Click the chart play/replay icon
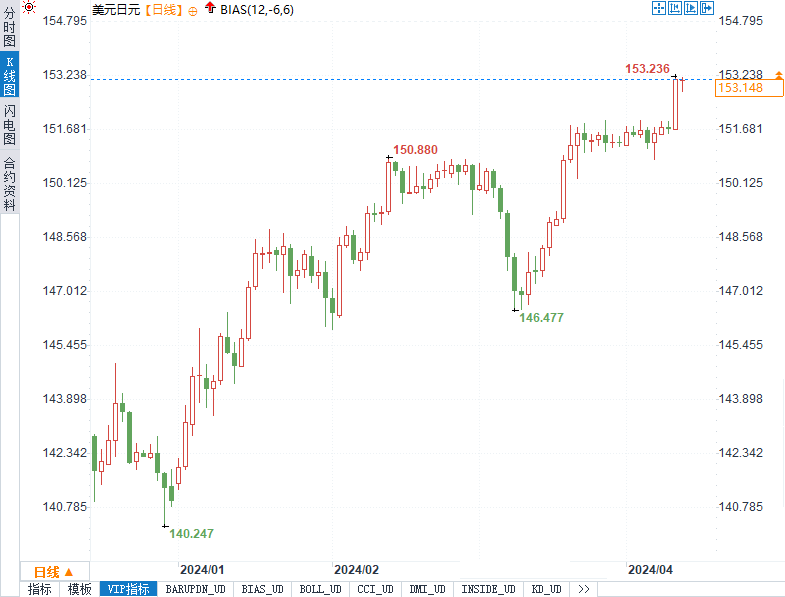The width and height of the screenshot is (785, 597). click(x=693, y=8)
